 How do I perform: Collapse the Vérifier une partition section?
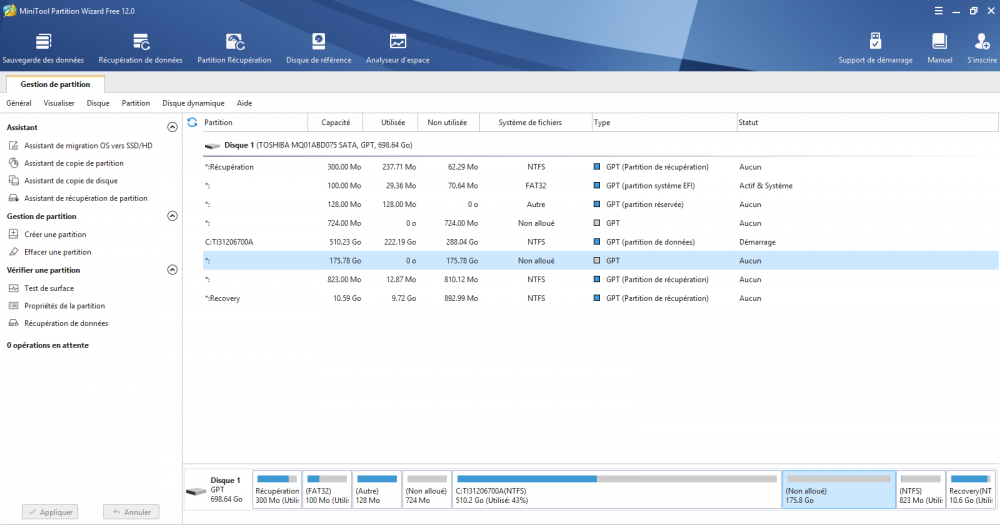(172, 270)
